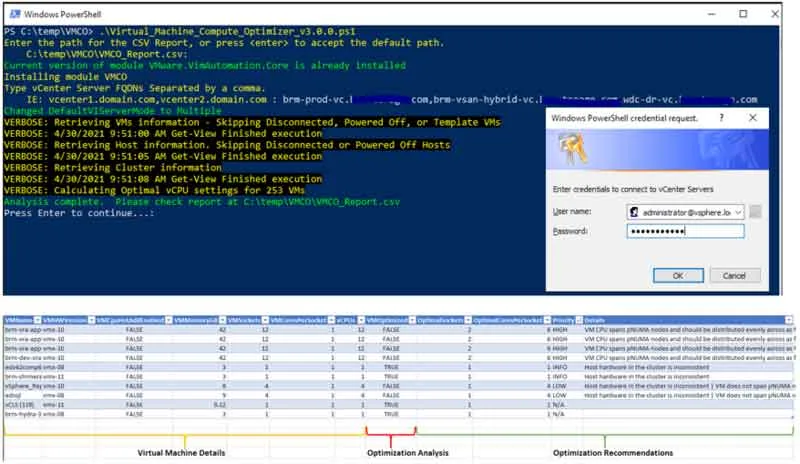Screen dimensions: 800x464
Task: Open the VMCoresPerSocket column filter dropdown
Action: coord(331,320)
